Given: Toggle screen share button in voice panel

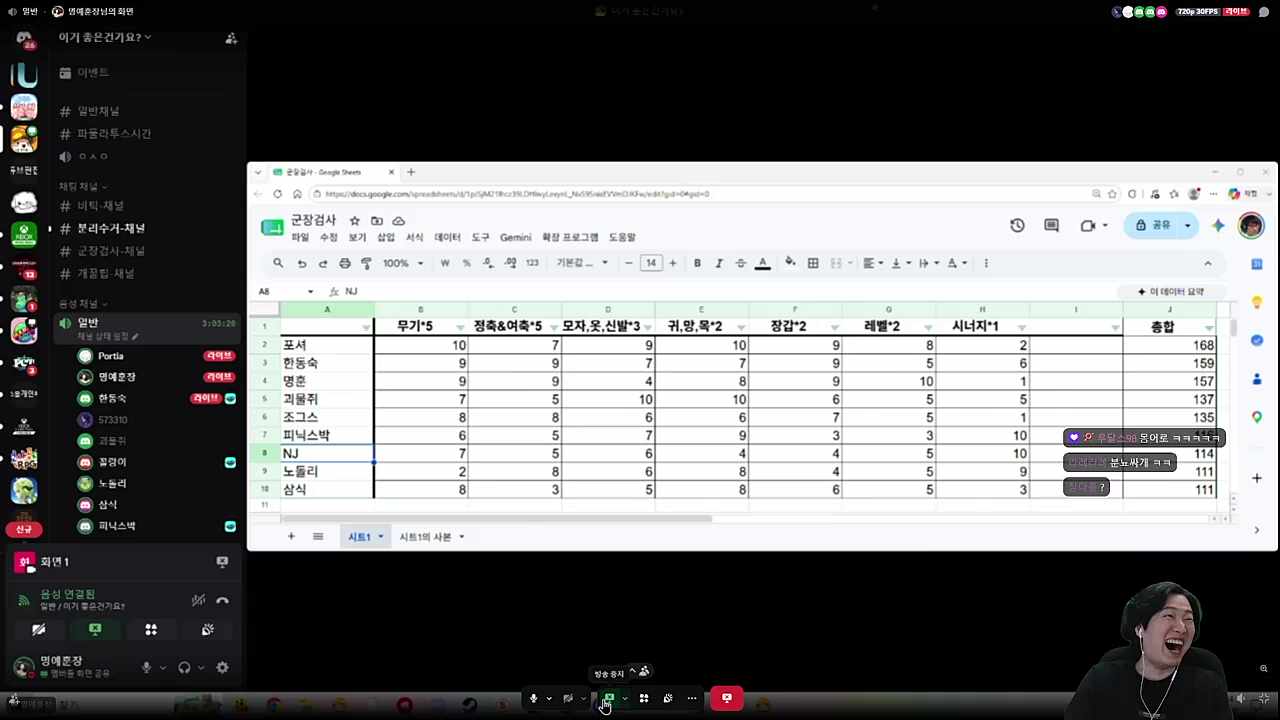Looking at the screenshot, I should click(x=95, y=630).
